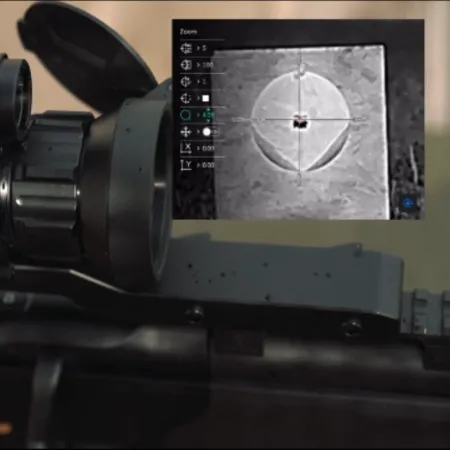Screen dimensions: 450x450
Task: Select the reticle icon beside value 100
Action: [186, 65]
